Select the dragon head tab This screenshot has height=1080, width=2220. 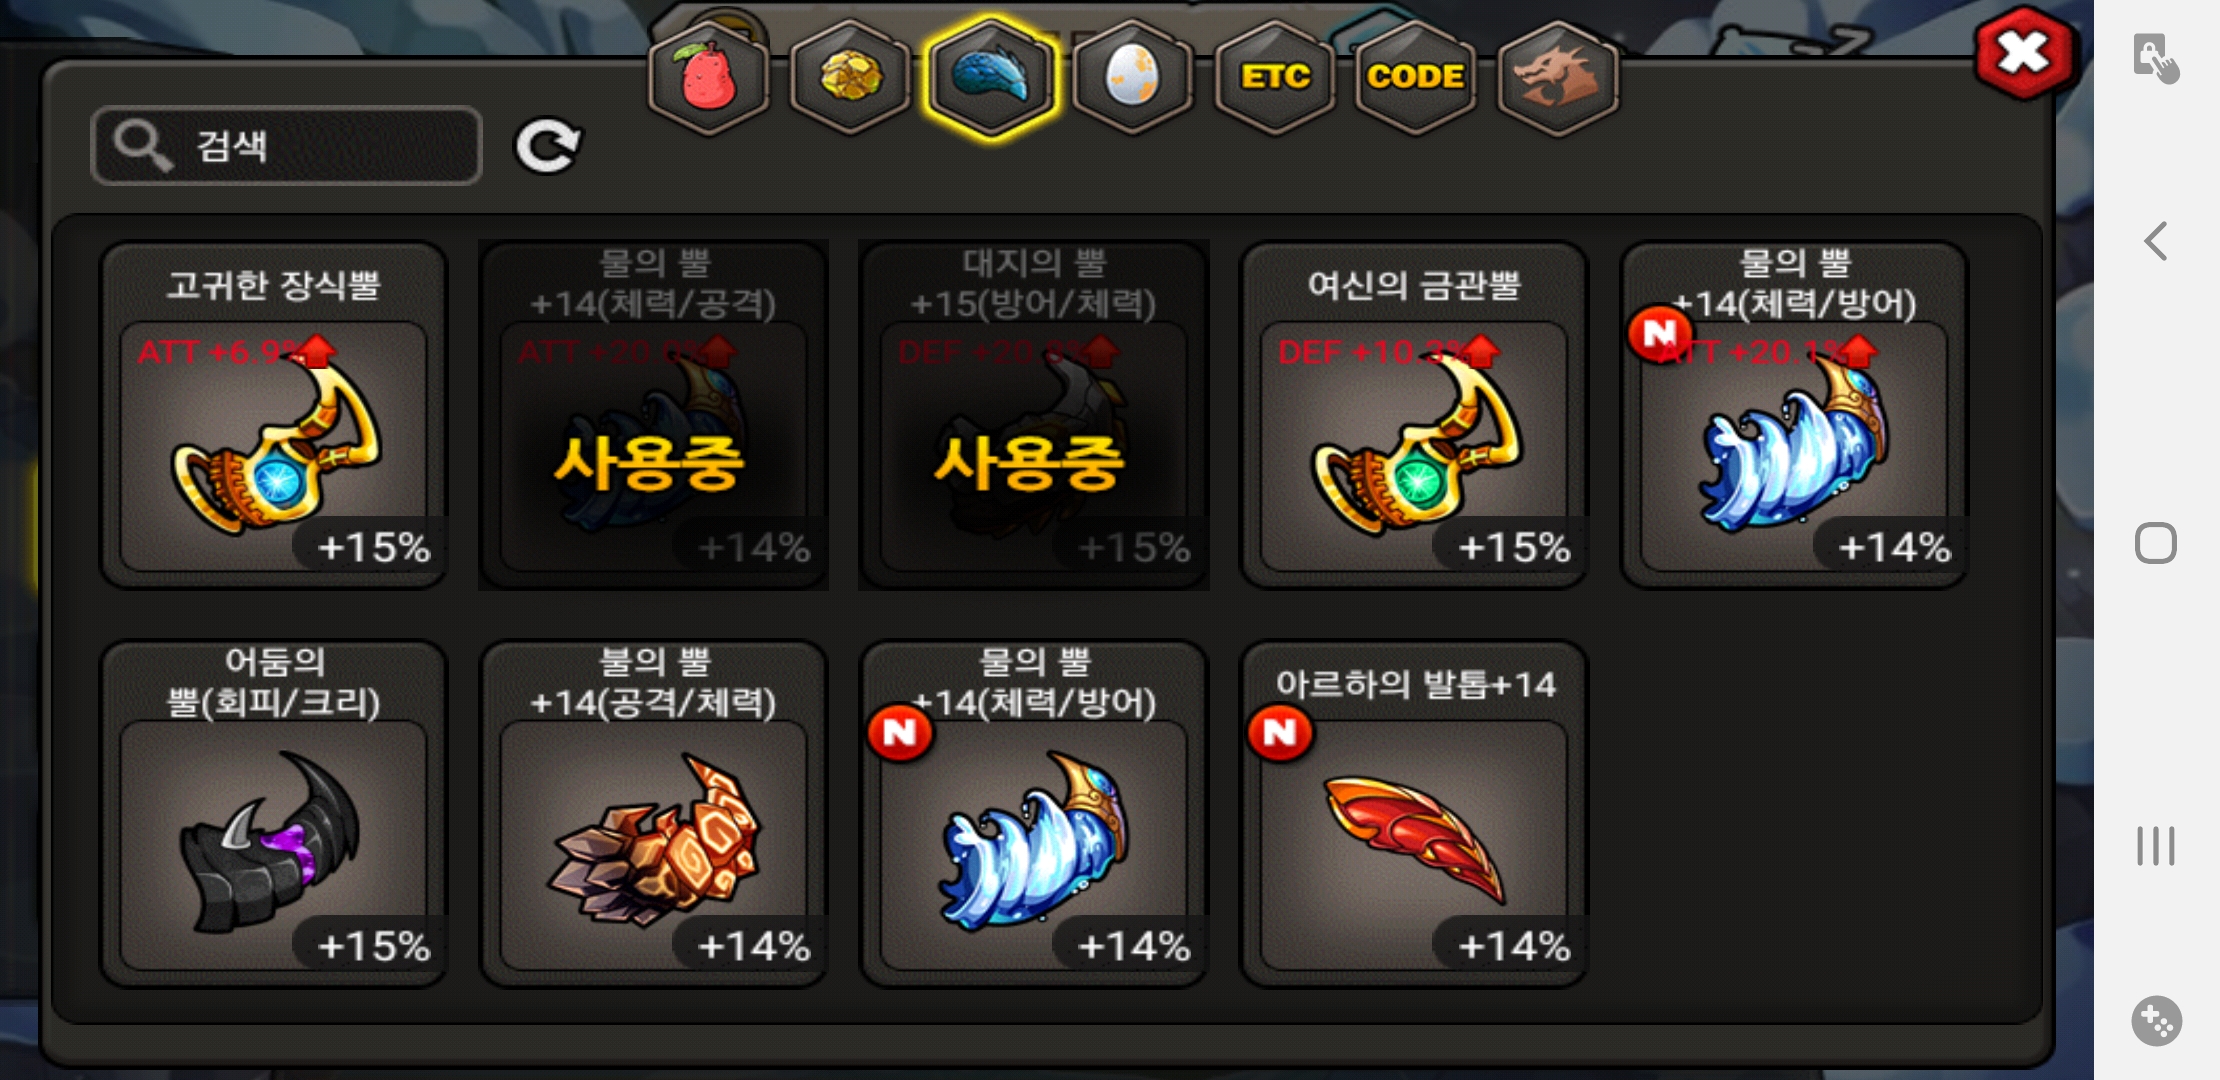tap(1558, 77)
